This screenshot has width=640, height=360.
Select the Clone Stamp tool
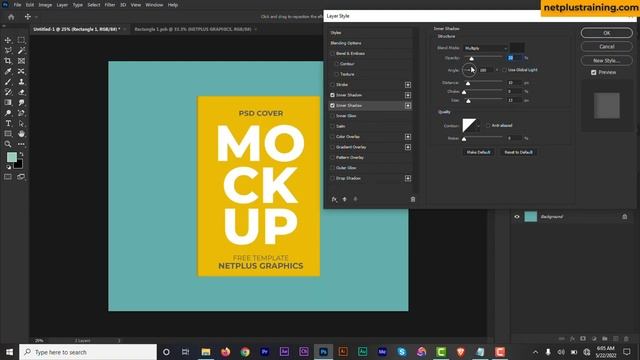[21, 82]
